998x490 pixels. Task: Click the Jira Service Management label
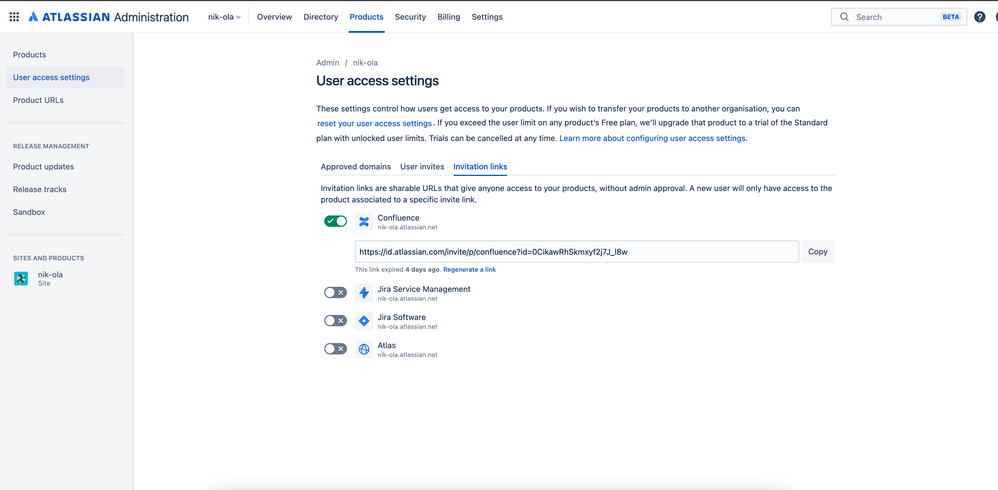click(x=424, y=289)
